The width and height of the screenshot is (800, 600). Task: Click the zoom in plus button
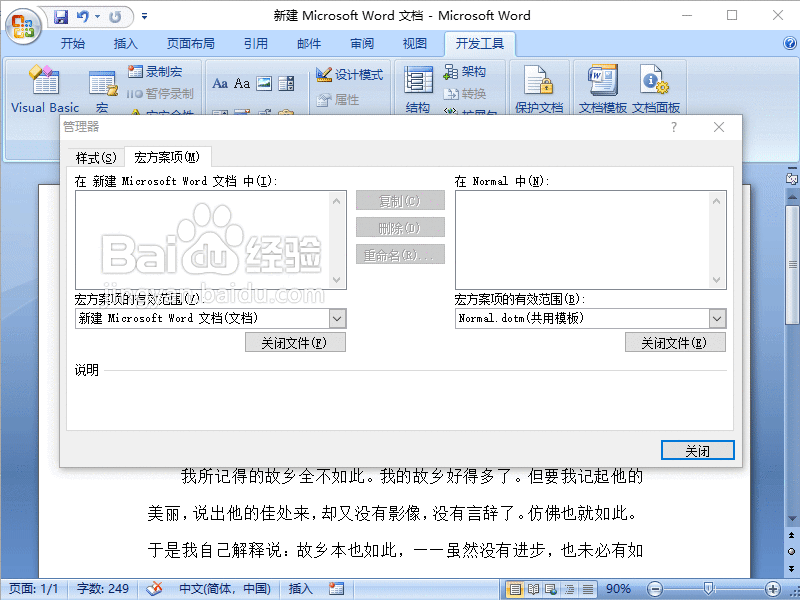773,589
